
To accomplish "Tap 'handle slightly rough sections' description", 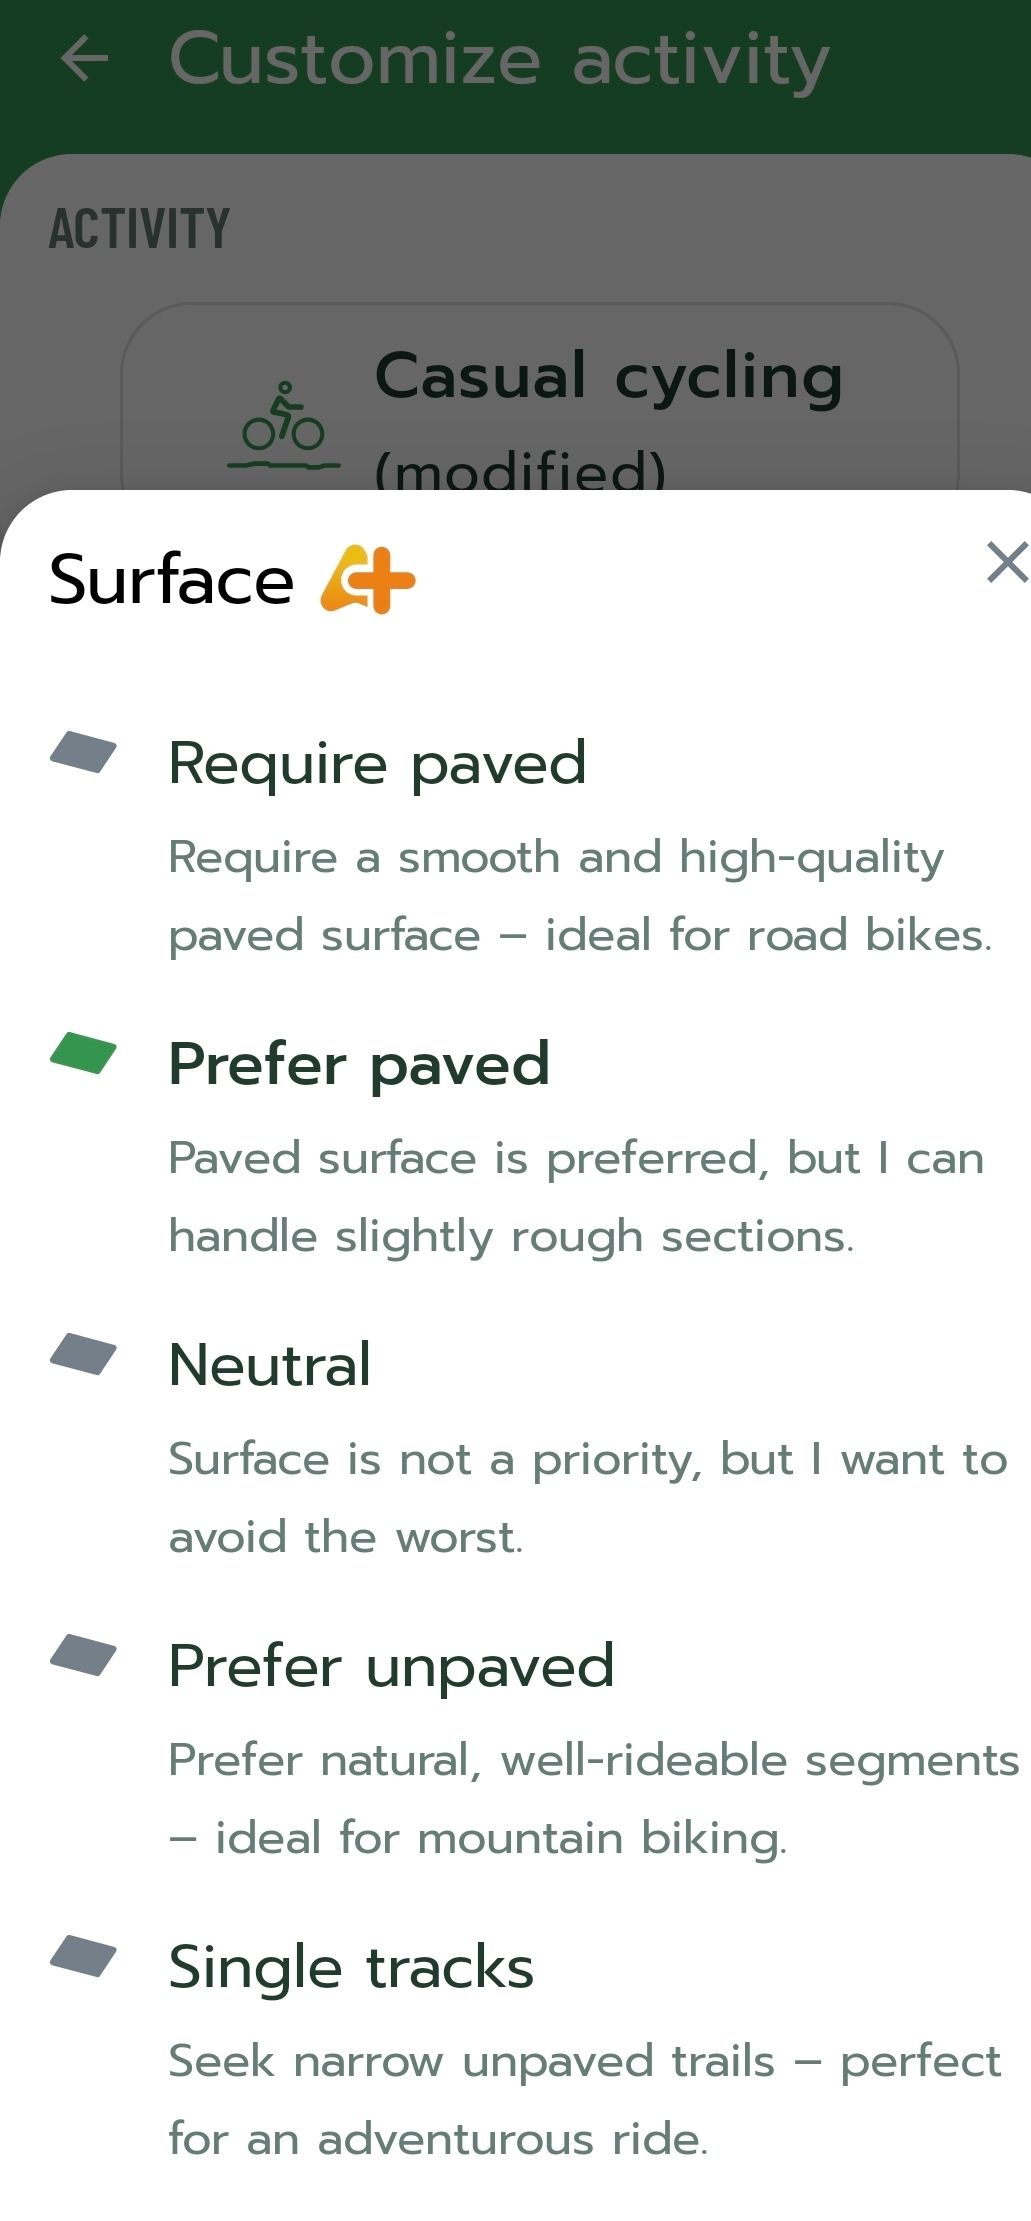I will point(512,1237).
